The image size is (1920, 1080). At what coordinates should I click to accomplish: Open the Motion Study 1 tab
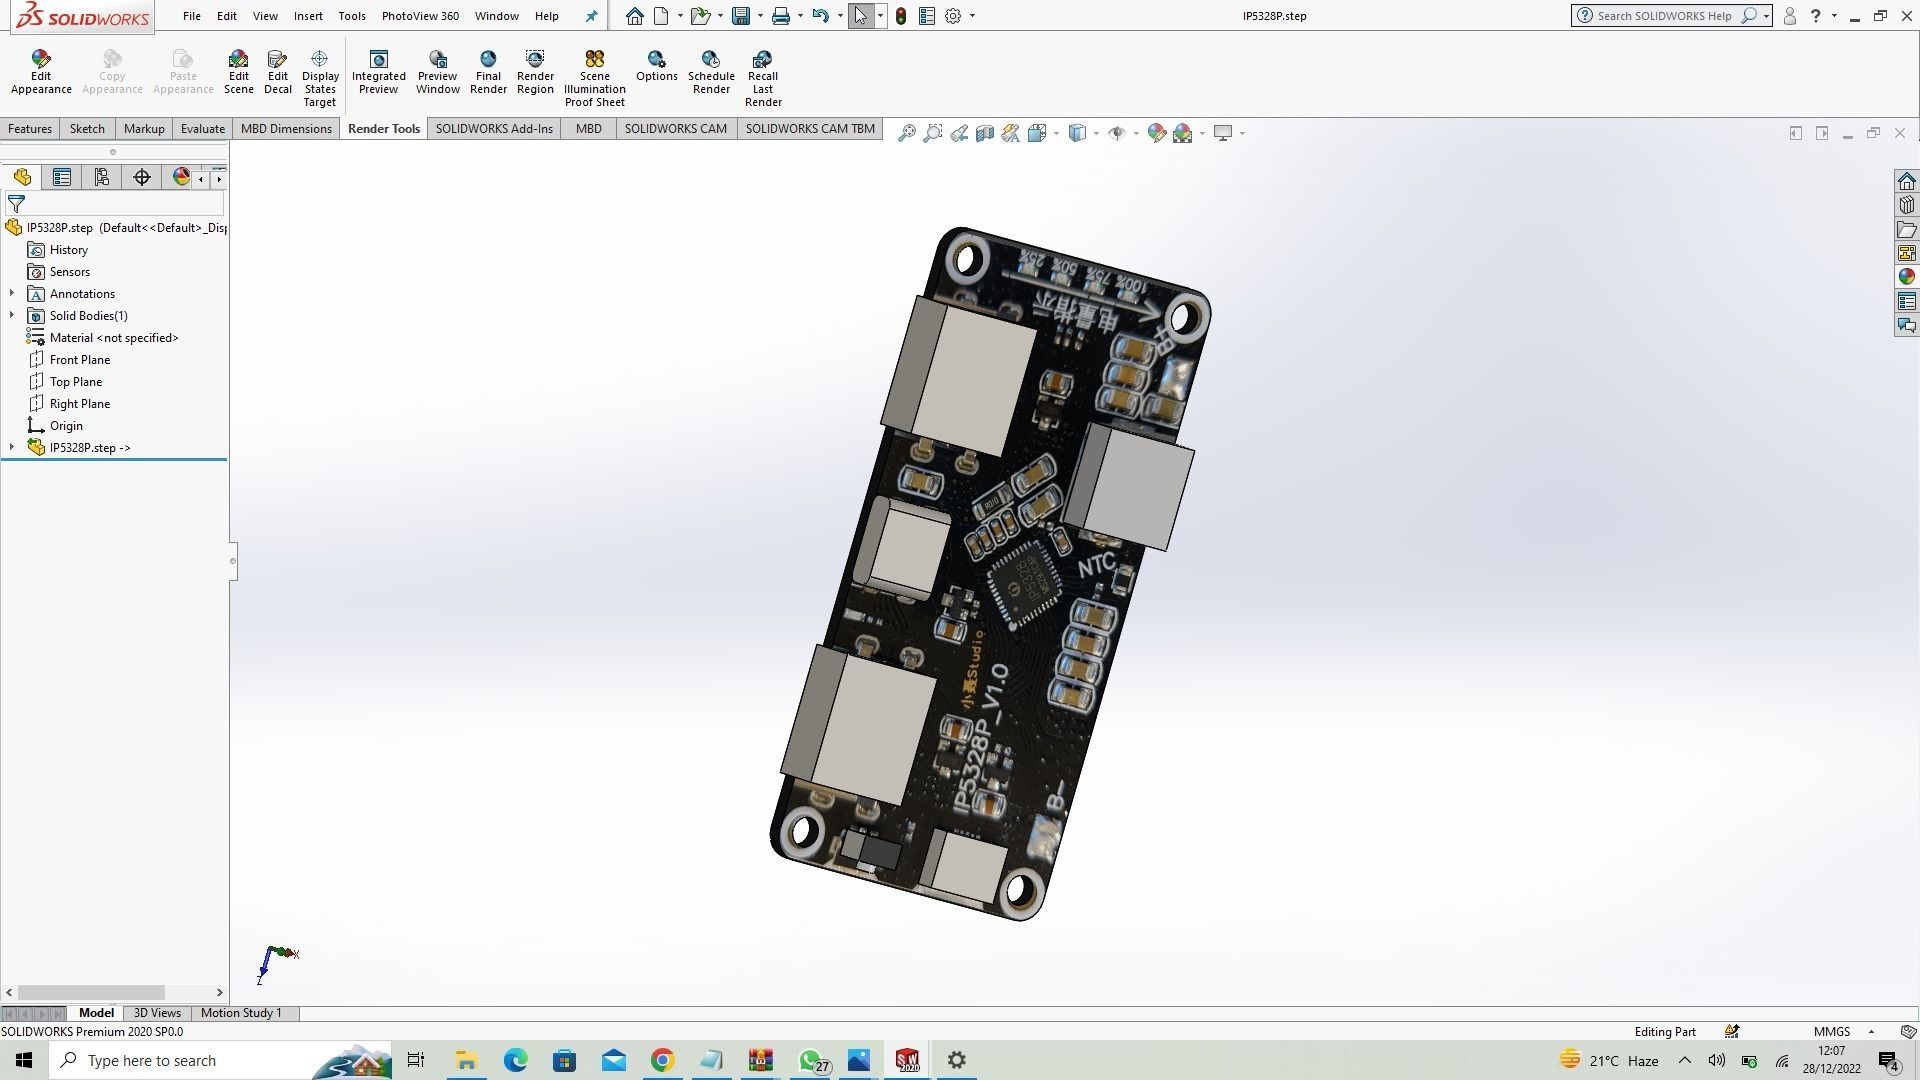coord(241,1013)
